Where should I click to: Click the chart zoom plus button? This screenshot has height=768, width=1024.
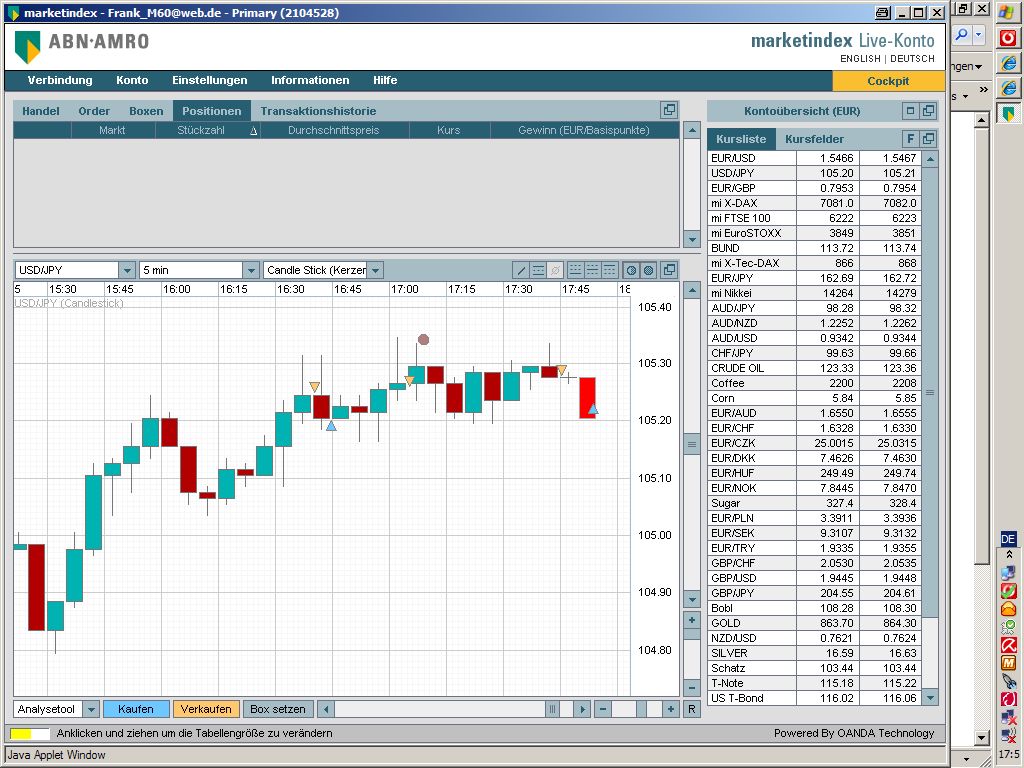pyautogui.click(x=691, y=620)
